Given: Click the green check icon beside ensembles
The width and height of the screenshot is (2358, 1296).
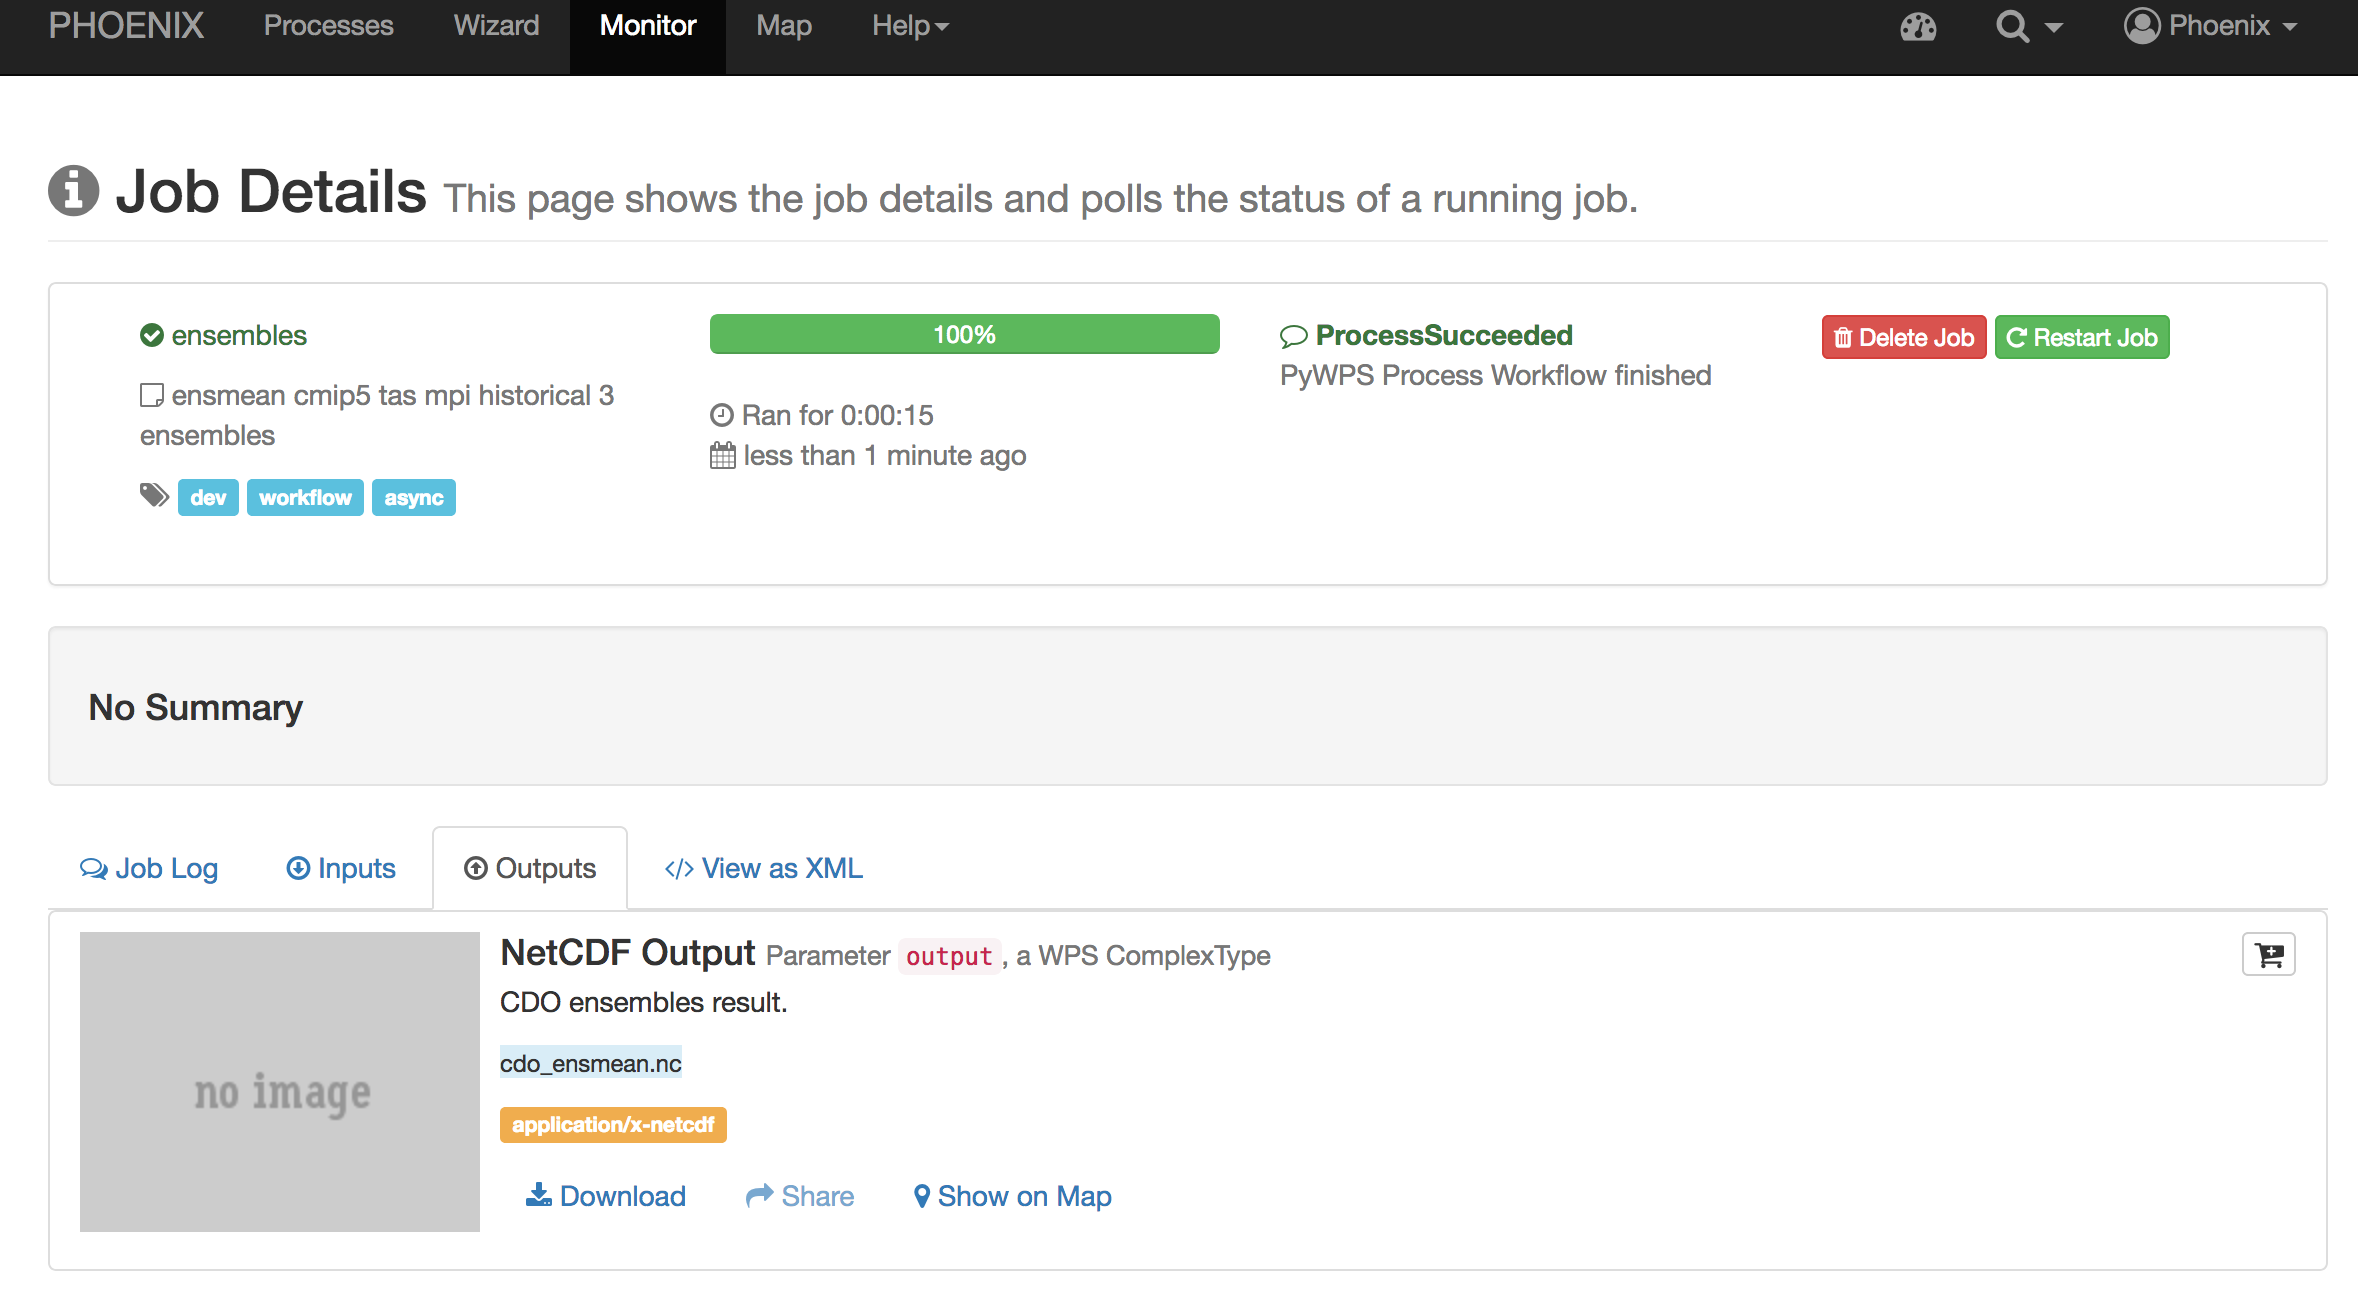Looking at the screenshot, I should 152,335.
